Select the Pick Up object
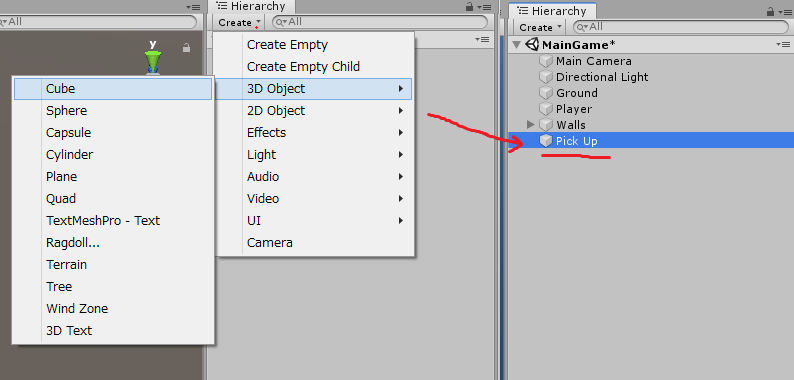794x380 pixels. (x=651, y=141)
